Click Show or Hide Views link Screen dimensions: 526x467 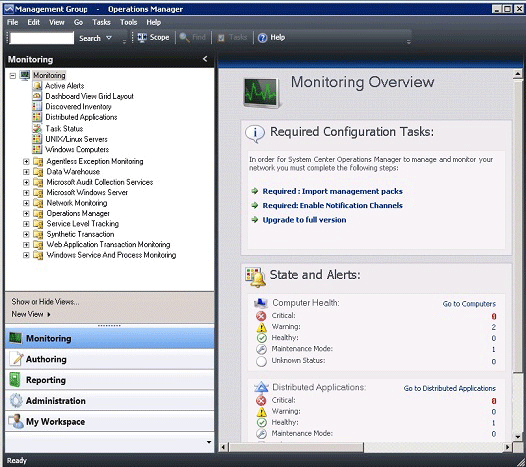[x=45, y=302]
